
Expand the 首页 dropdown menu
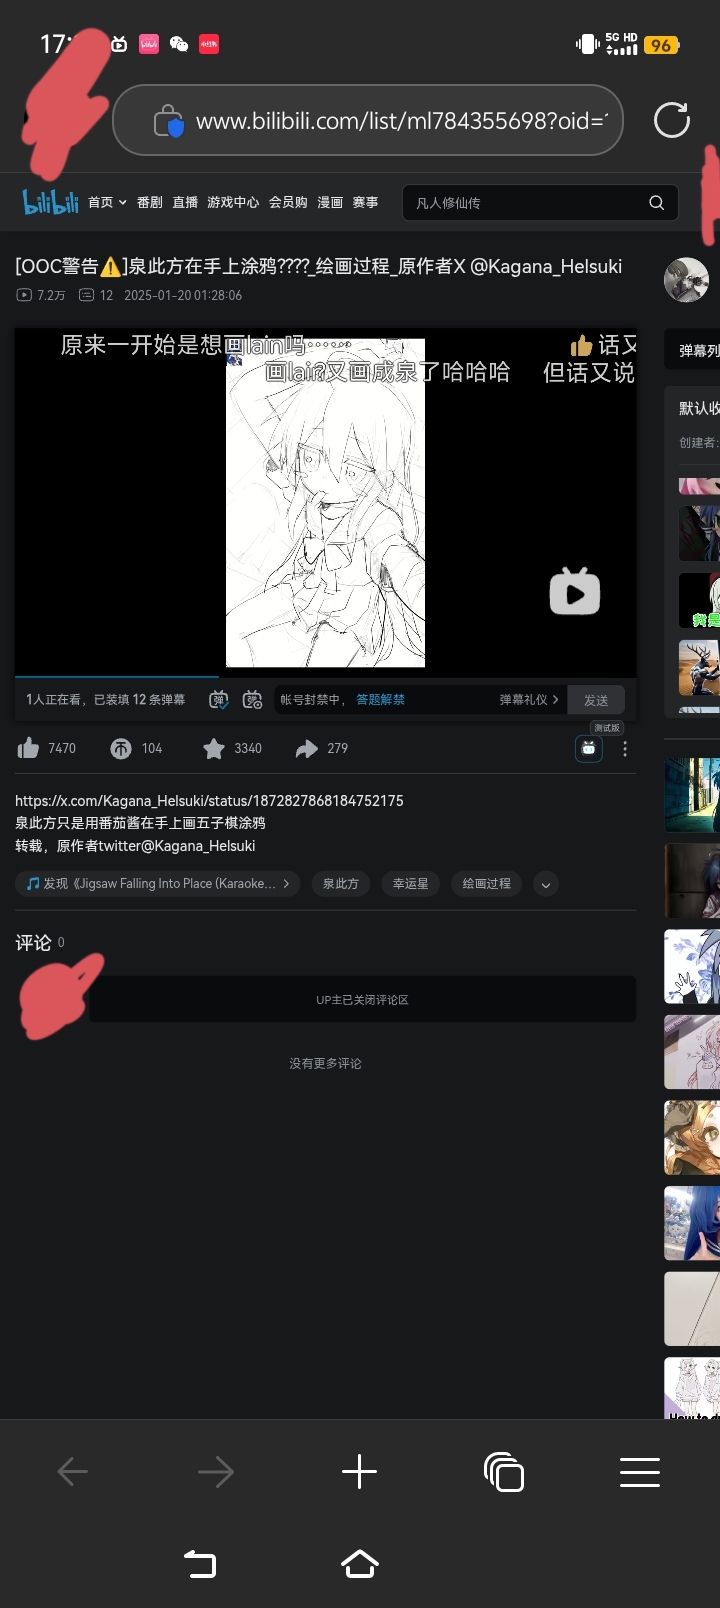107,202
